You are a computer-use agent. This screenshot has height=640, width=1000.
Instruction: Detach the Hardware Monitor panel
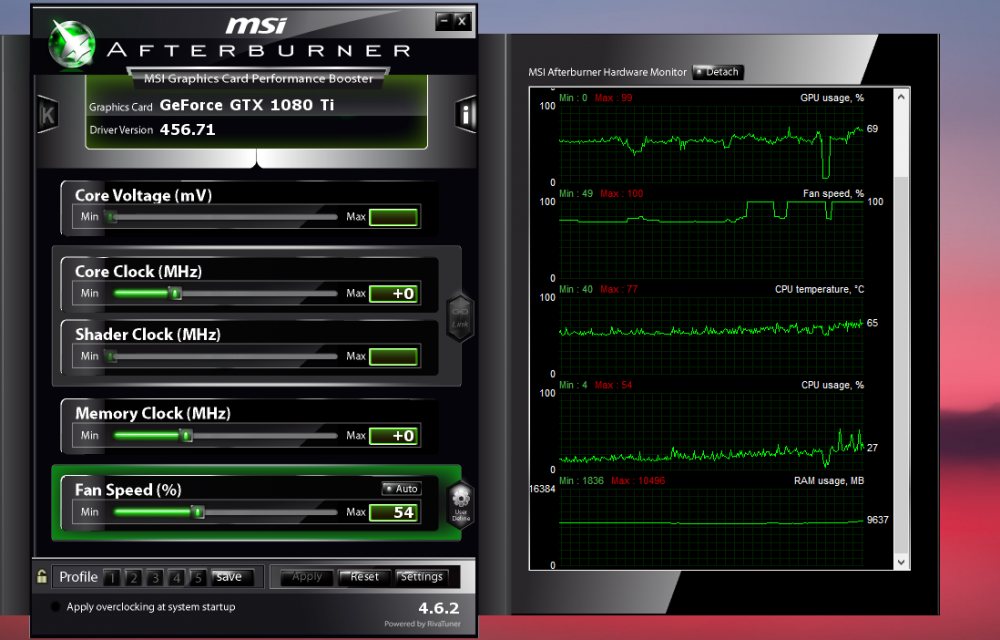pyautogui.click(x=718, y=72)
